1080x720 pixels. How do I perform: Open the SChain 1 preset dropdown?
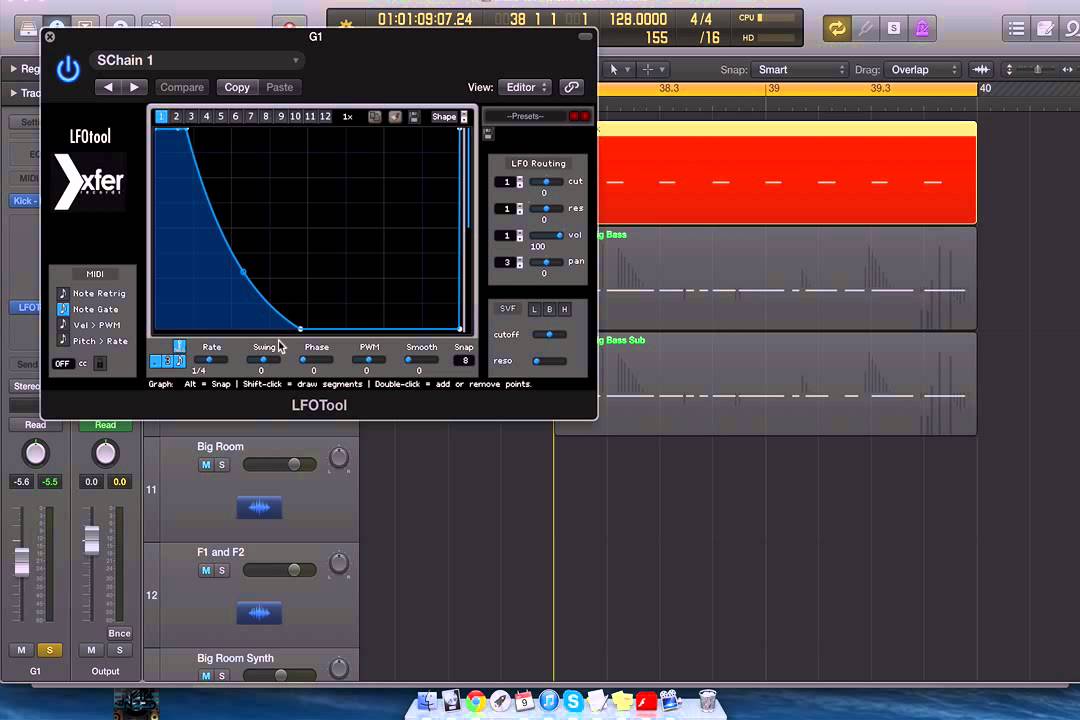click(198, 61)
